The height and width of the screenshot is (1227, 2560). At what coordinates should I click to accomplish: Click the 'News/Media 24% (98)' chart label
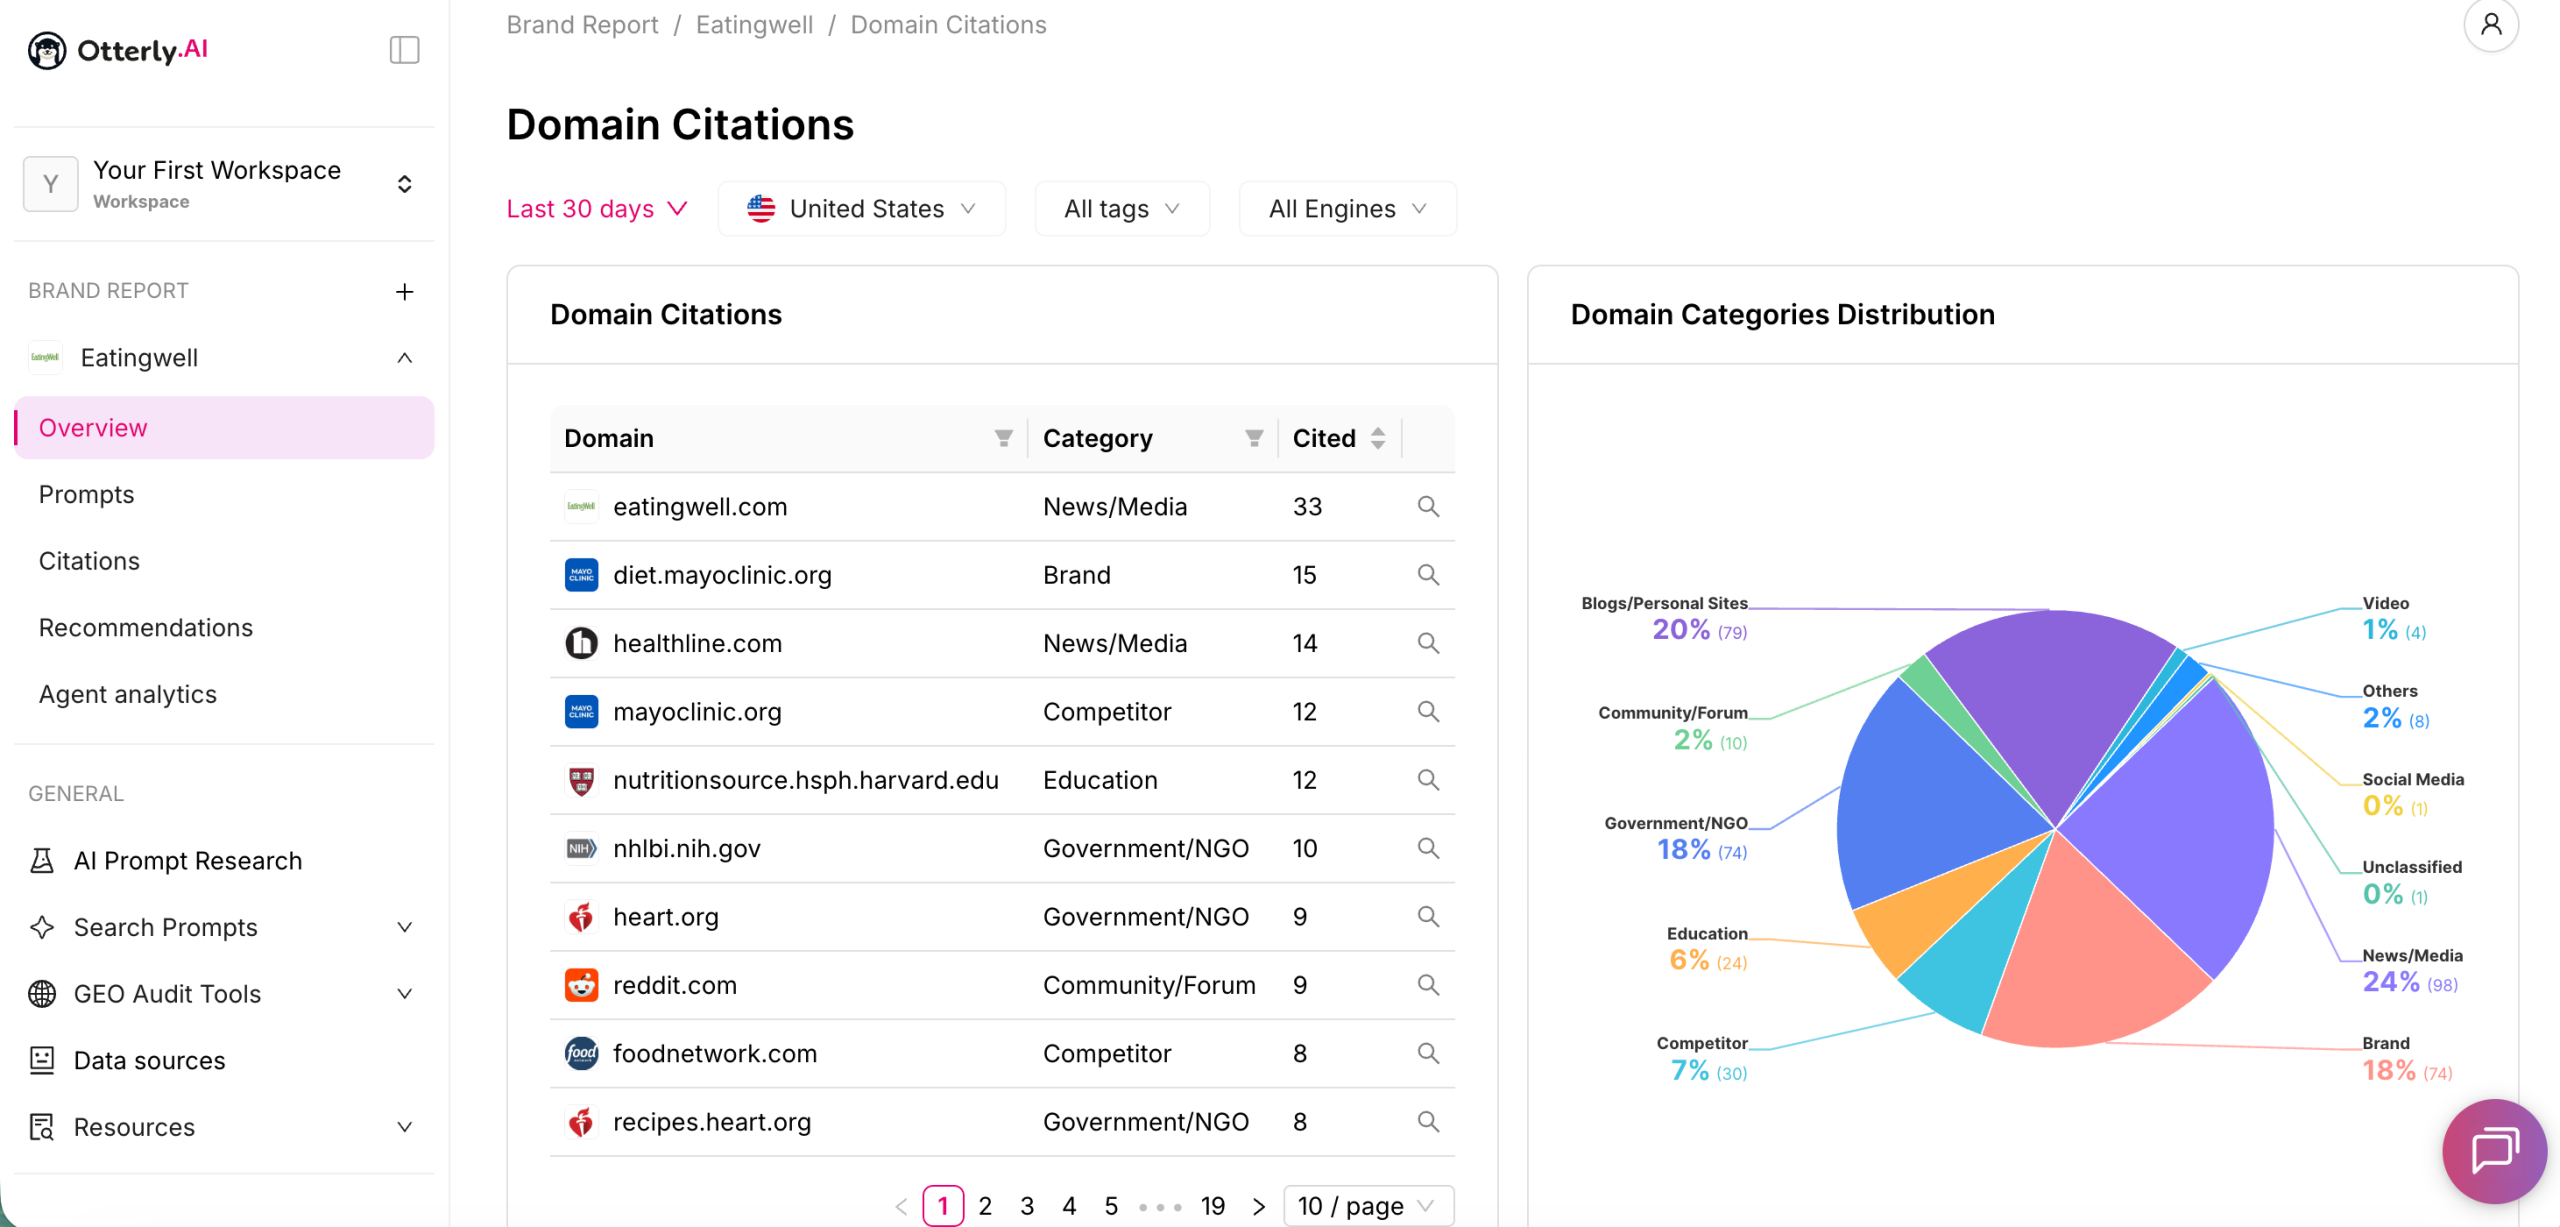click(2412, 970)
